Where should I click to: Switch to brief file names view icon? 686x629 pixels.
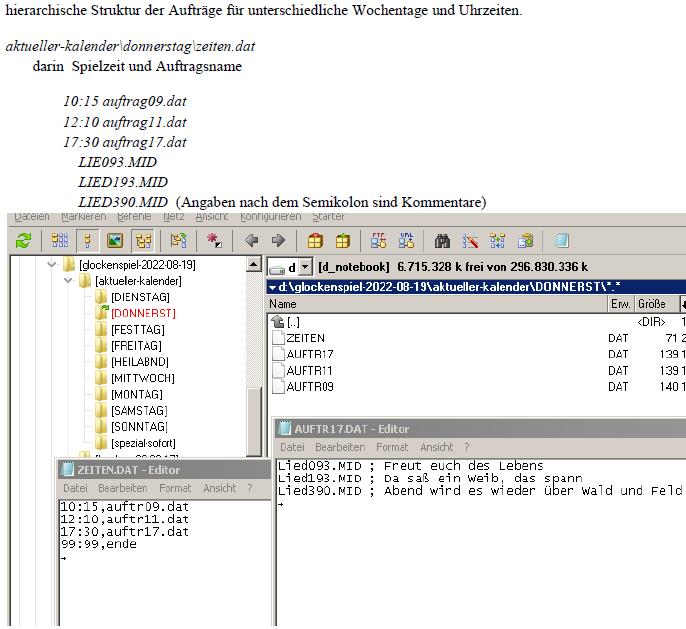click(x=60, y=241)
